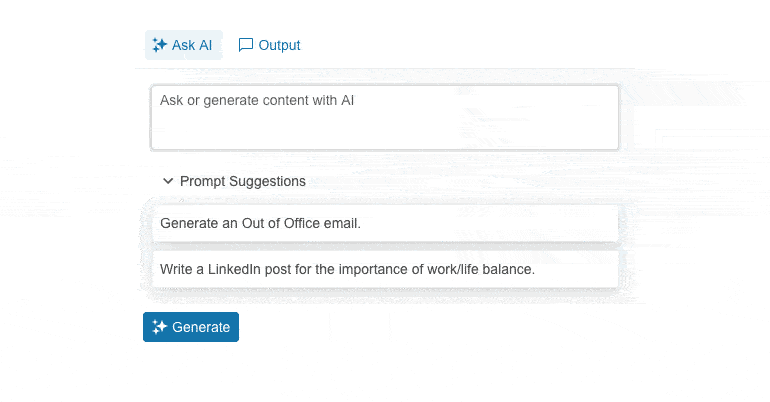Click the 'Generate' text on the blue button
The width and height of the screenshot is (770, 402).
[201, 327]
